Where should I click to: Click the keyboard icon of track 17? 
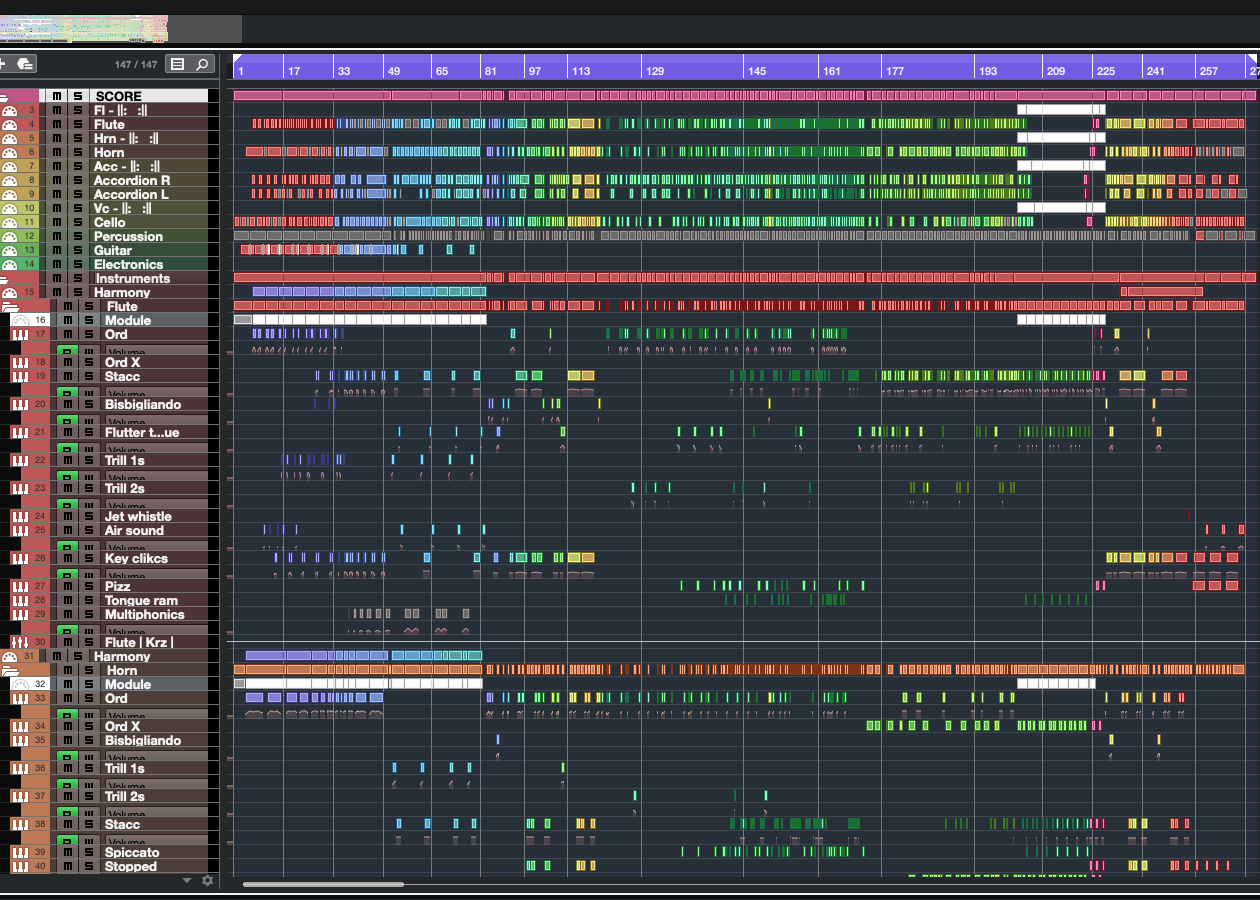pos(19,335)
